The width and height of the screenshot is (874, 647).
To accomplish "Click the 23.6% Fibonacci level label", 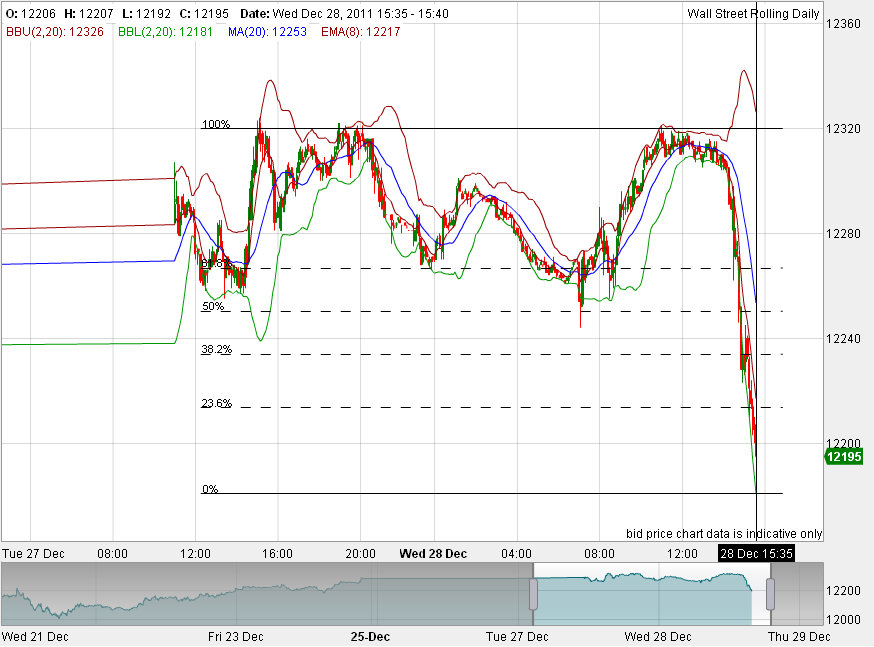I will pyautogui.click(x=215, y=403).
